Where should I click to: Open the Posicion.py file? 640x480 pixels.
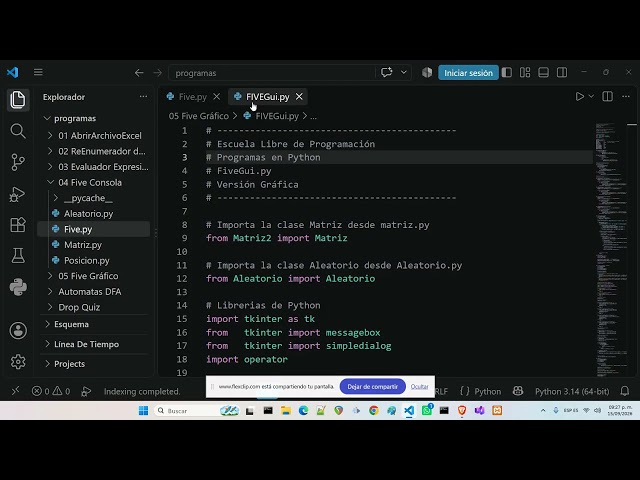coord(87,260)
